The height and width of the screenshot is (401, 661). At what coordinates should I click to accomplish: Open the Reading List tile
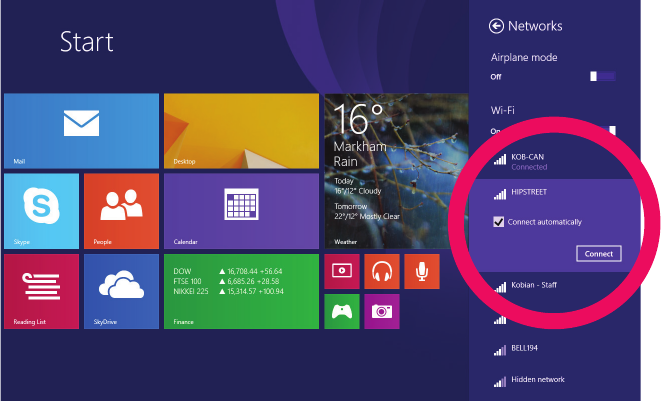(41, 291)
